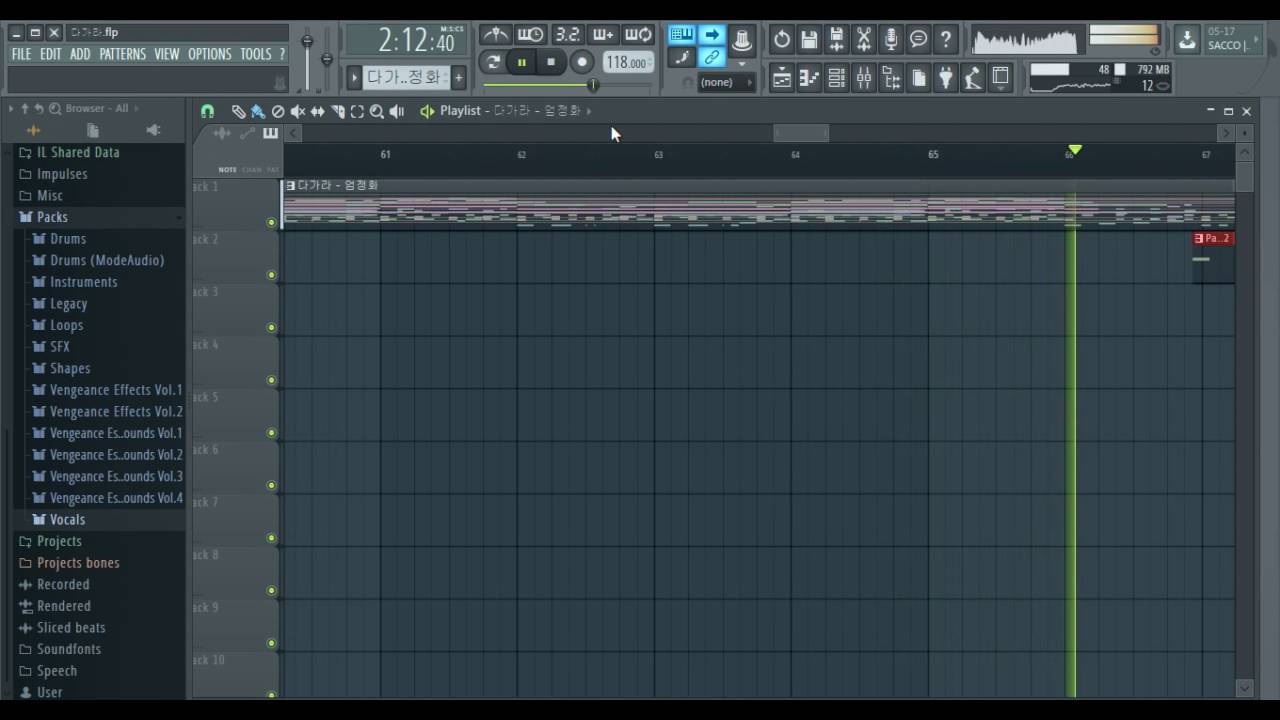Click the 118.000 tempo field
Image resolution: width=1280 pixels, height=720 pixels.
(628, 62)
